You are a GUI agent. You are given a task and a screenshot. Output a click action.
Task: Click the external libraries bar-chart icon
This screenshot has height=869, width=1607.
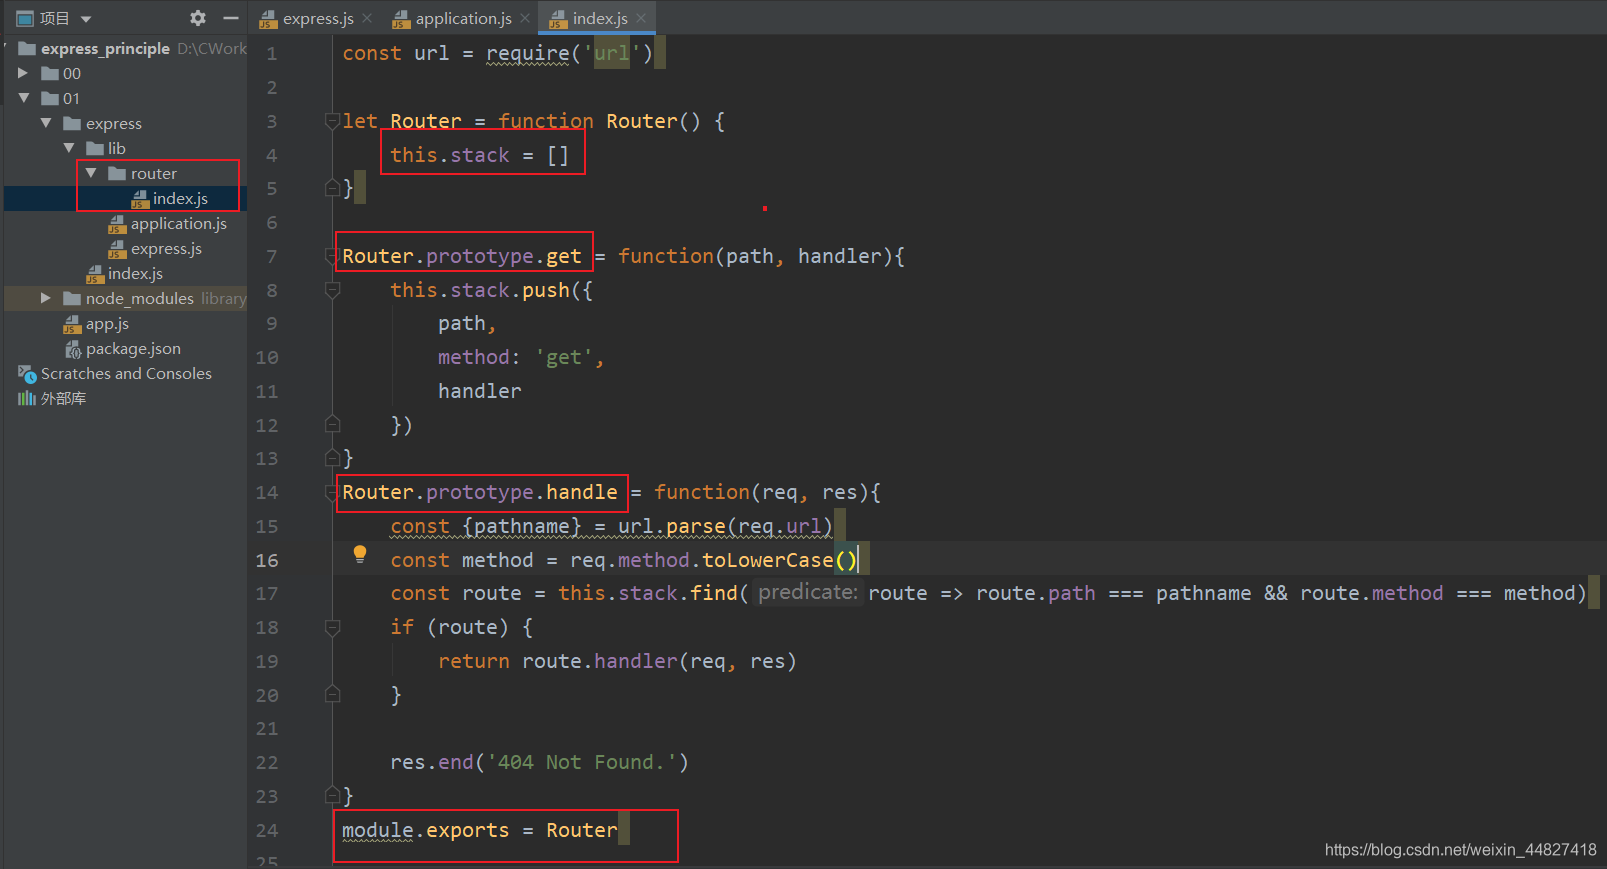tap(27, 398)
